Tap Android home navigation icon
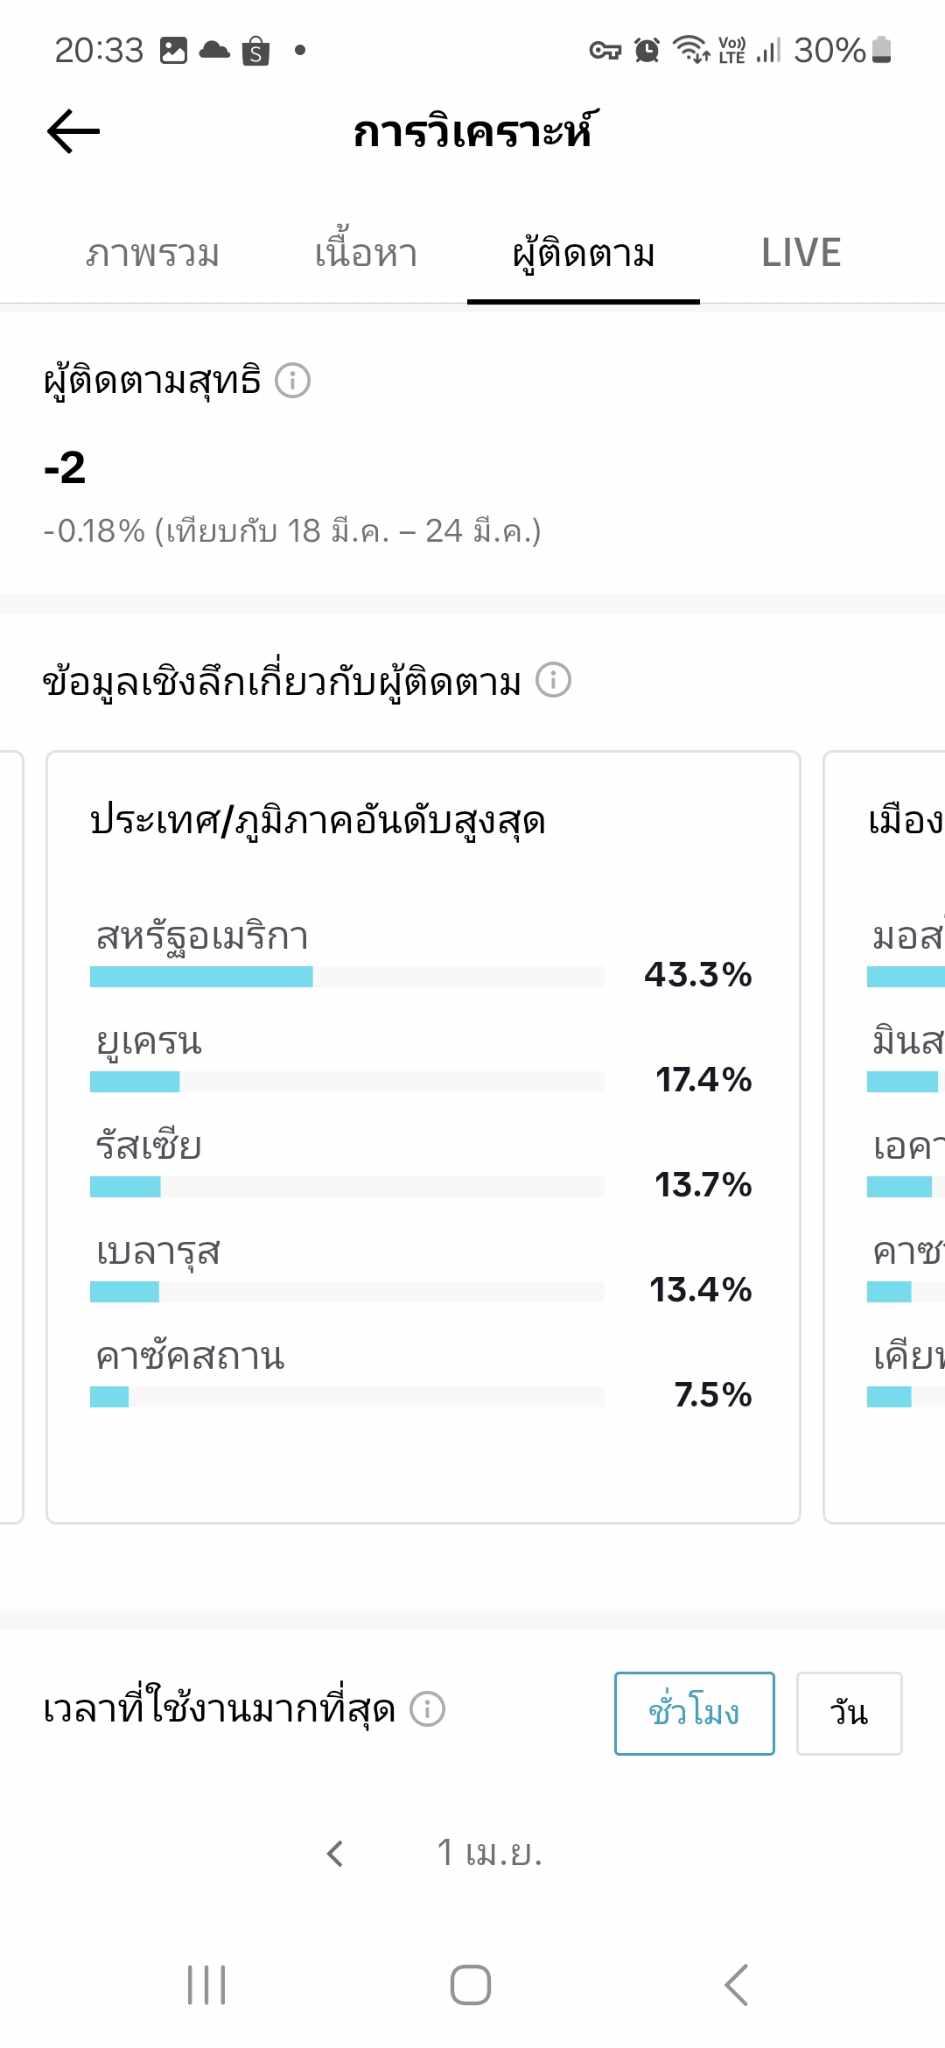Viewport: 945px width, 2048px height. [x=471, y=1985]
